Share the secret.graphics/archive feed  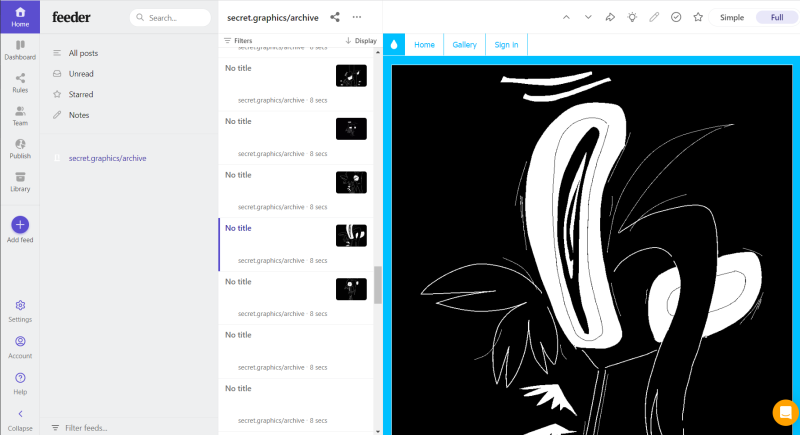[x=335, y=17]
